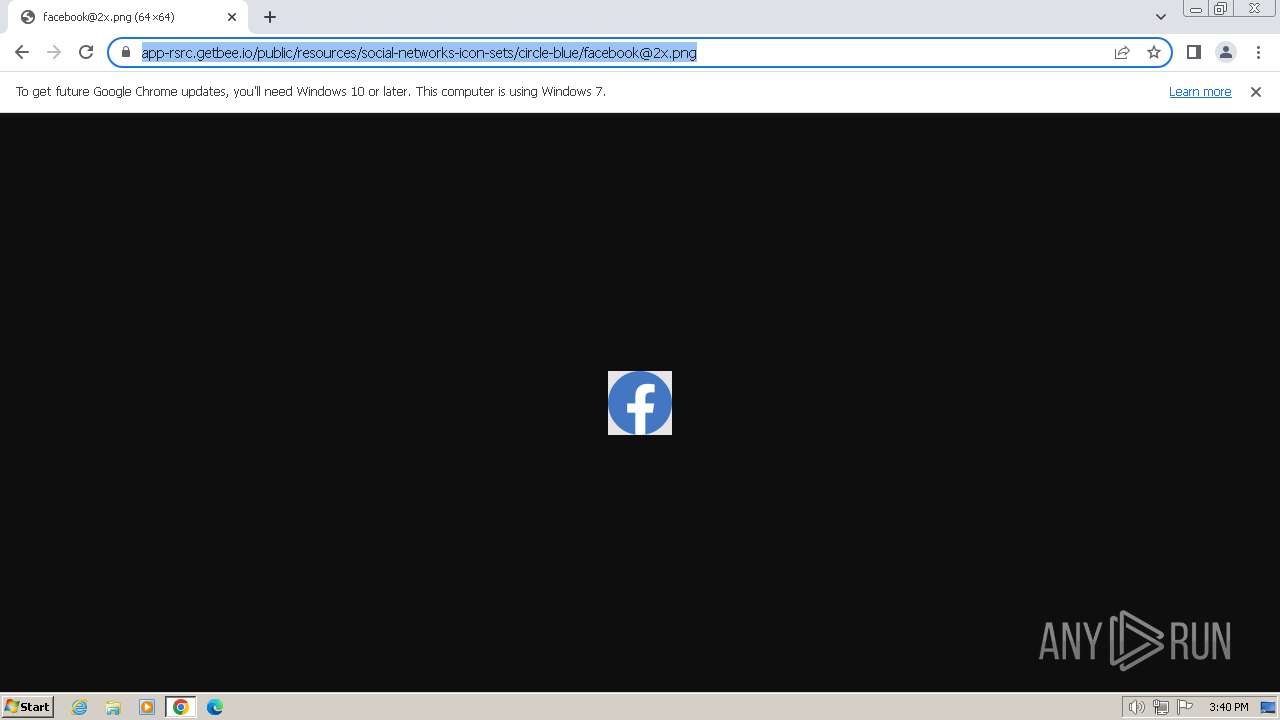Switch to Chrome in taskbar
Viewport: 1280px width, 720px height.
coord(181,707)
